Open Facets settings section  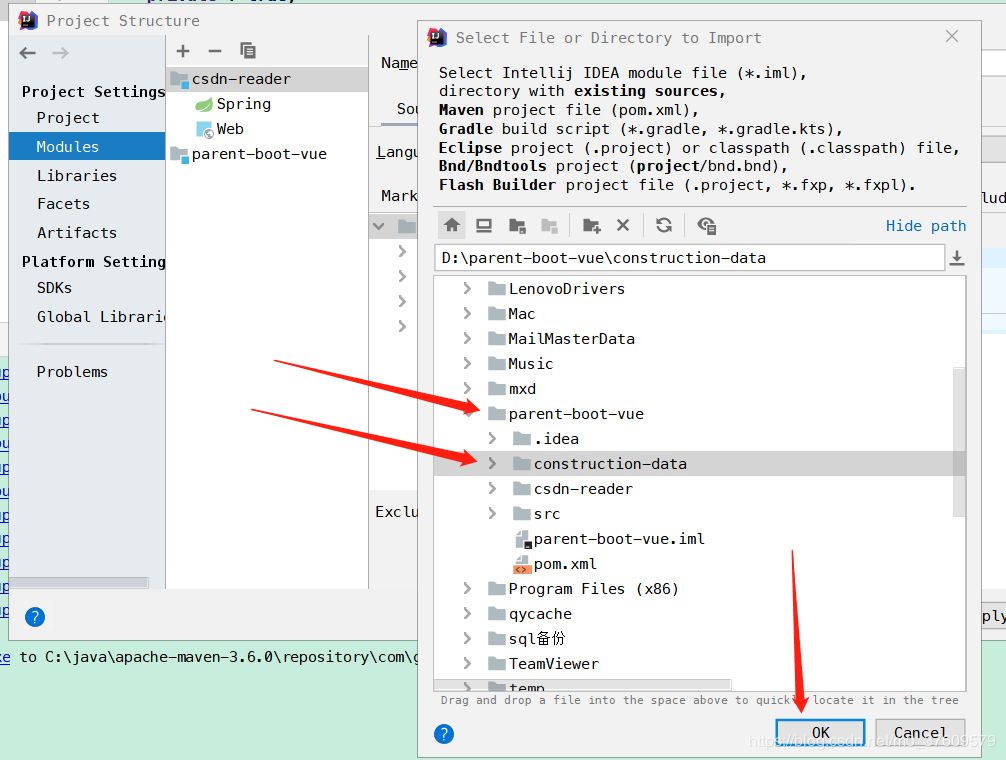pos(63,204)
